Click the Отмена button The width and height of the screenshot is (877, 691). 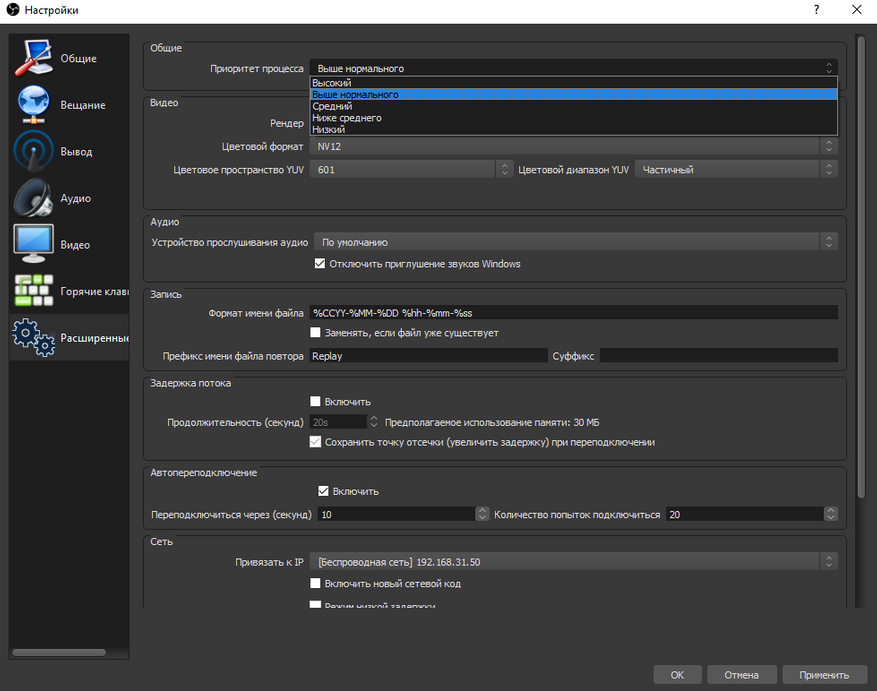point(742,675)
